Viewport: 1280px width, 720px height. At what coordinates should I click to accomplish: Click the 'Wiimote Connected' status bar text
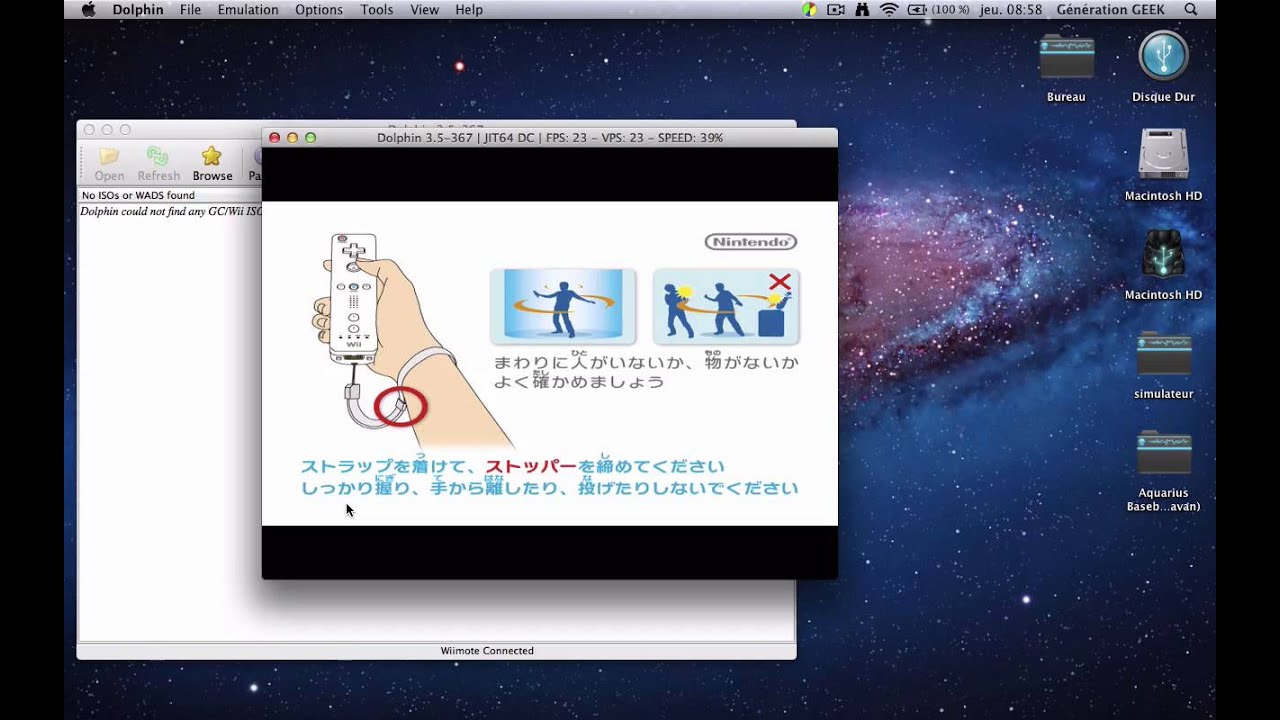coord(487,651)
